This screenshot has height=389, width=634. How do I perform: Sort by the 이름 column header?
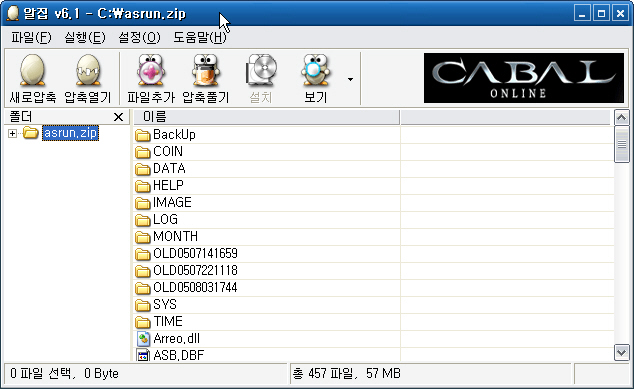[x=266, y=117]
